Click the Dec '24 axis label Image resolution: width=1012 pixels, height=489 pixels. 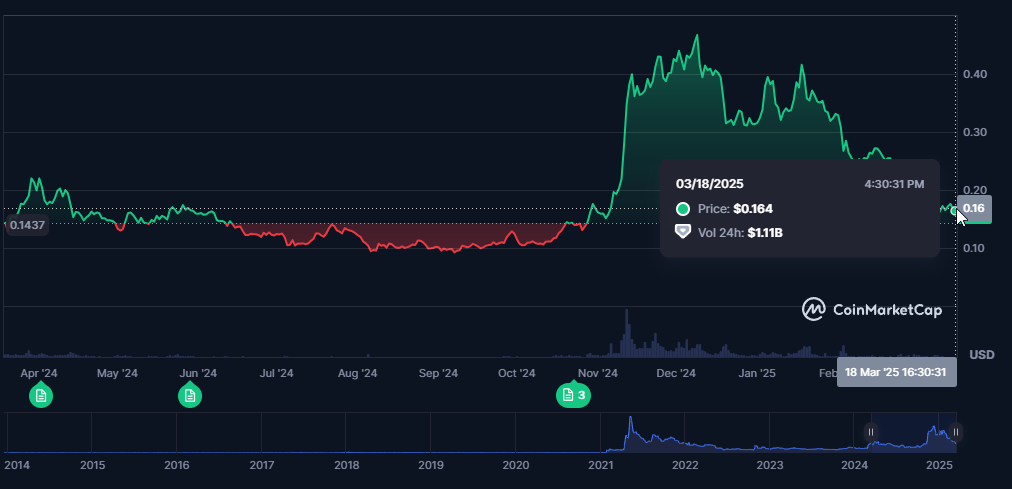click(676, 374)
